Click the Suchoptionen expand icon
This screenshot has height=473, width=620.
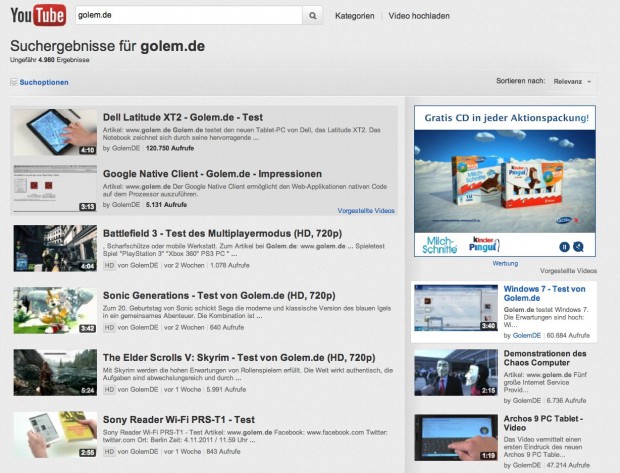coord(14,82)
